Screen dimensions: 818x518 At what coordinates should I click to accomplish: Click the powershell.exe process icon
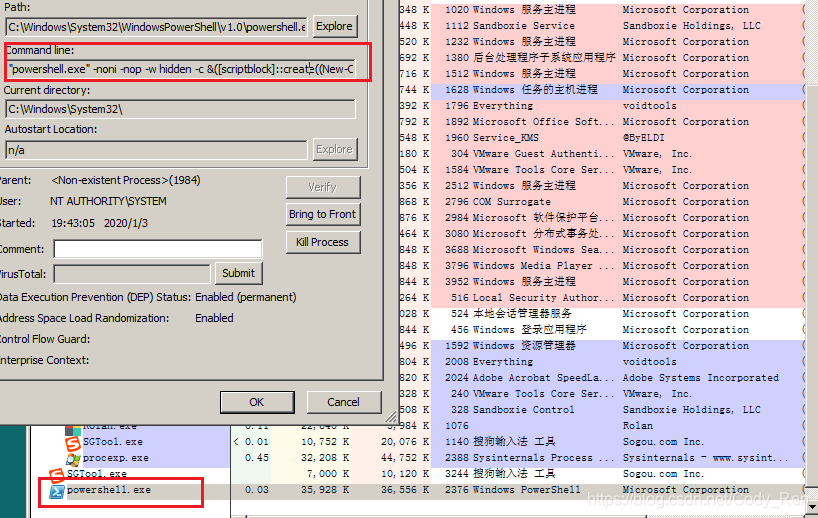56,491
